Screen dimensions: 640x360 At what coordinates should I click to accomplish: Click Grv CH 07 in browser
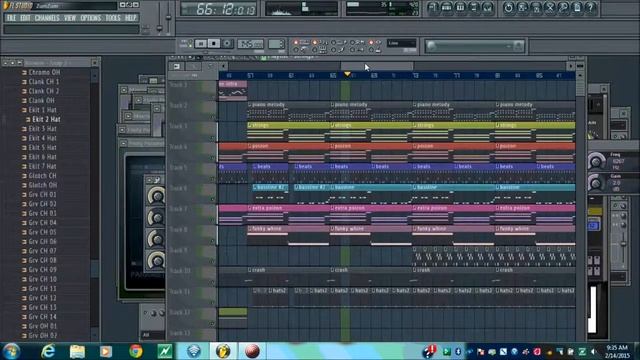pos(42,251)
